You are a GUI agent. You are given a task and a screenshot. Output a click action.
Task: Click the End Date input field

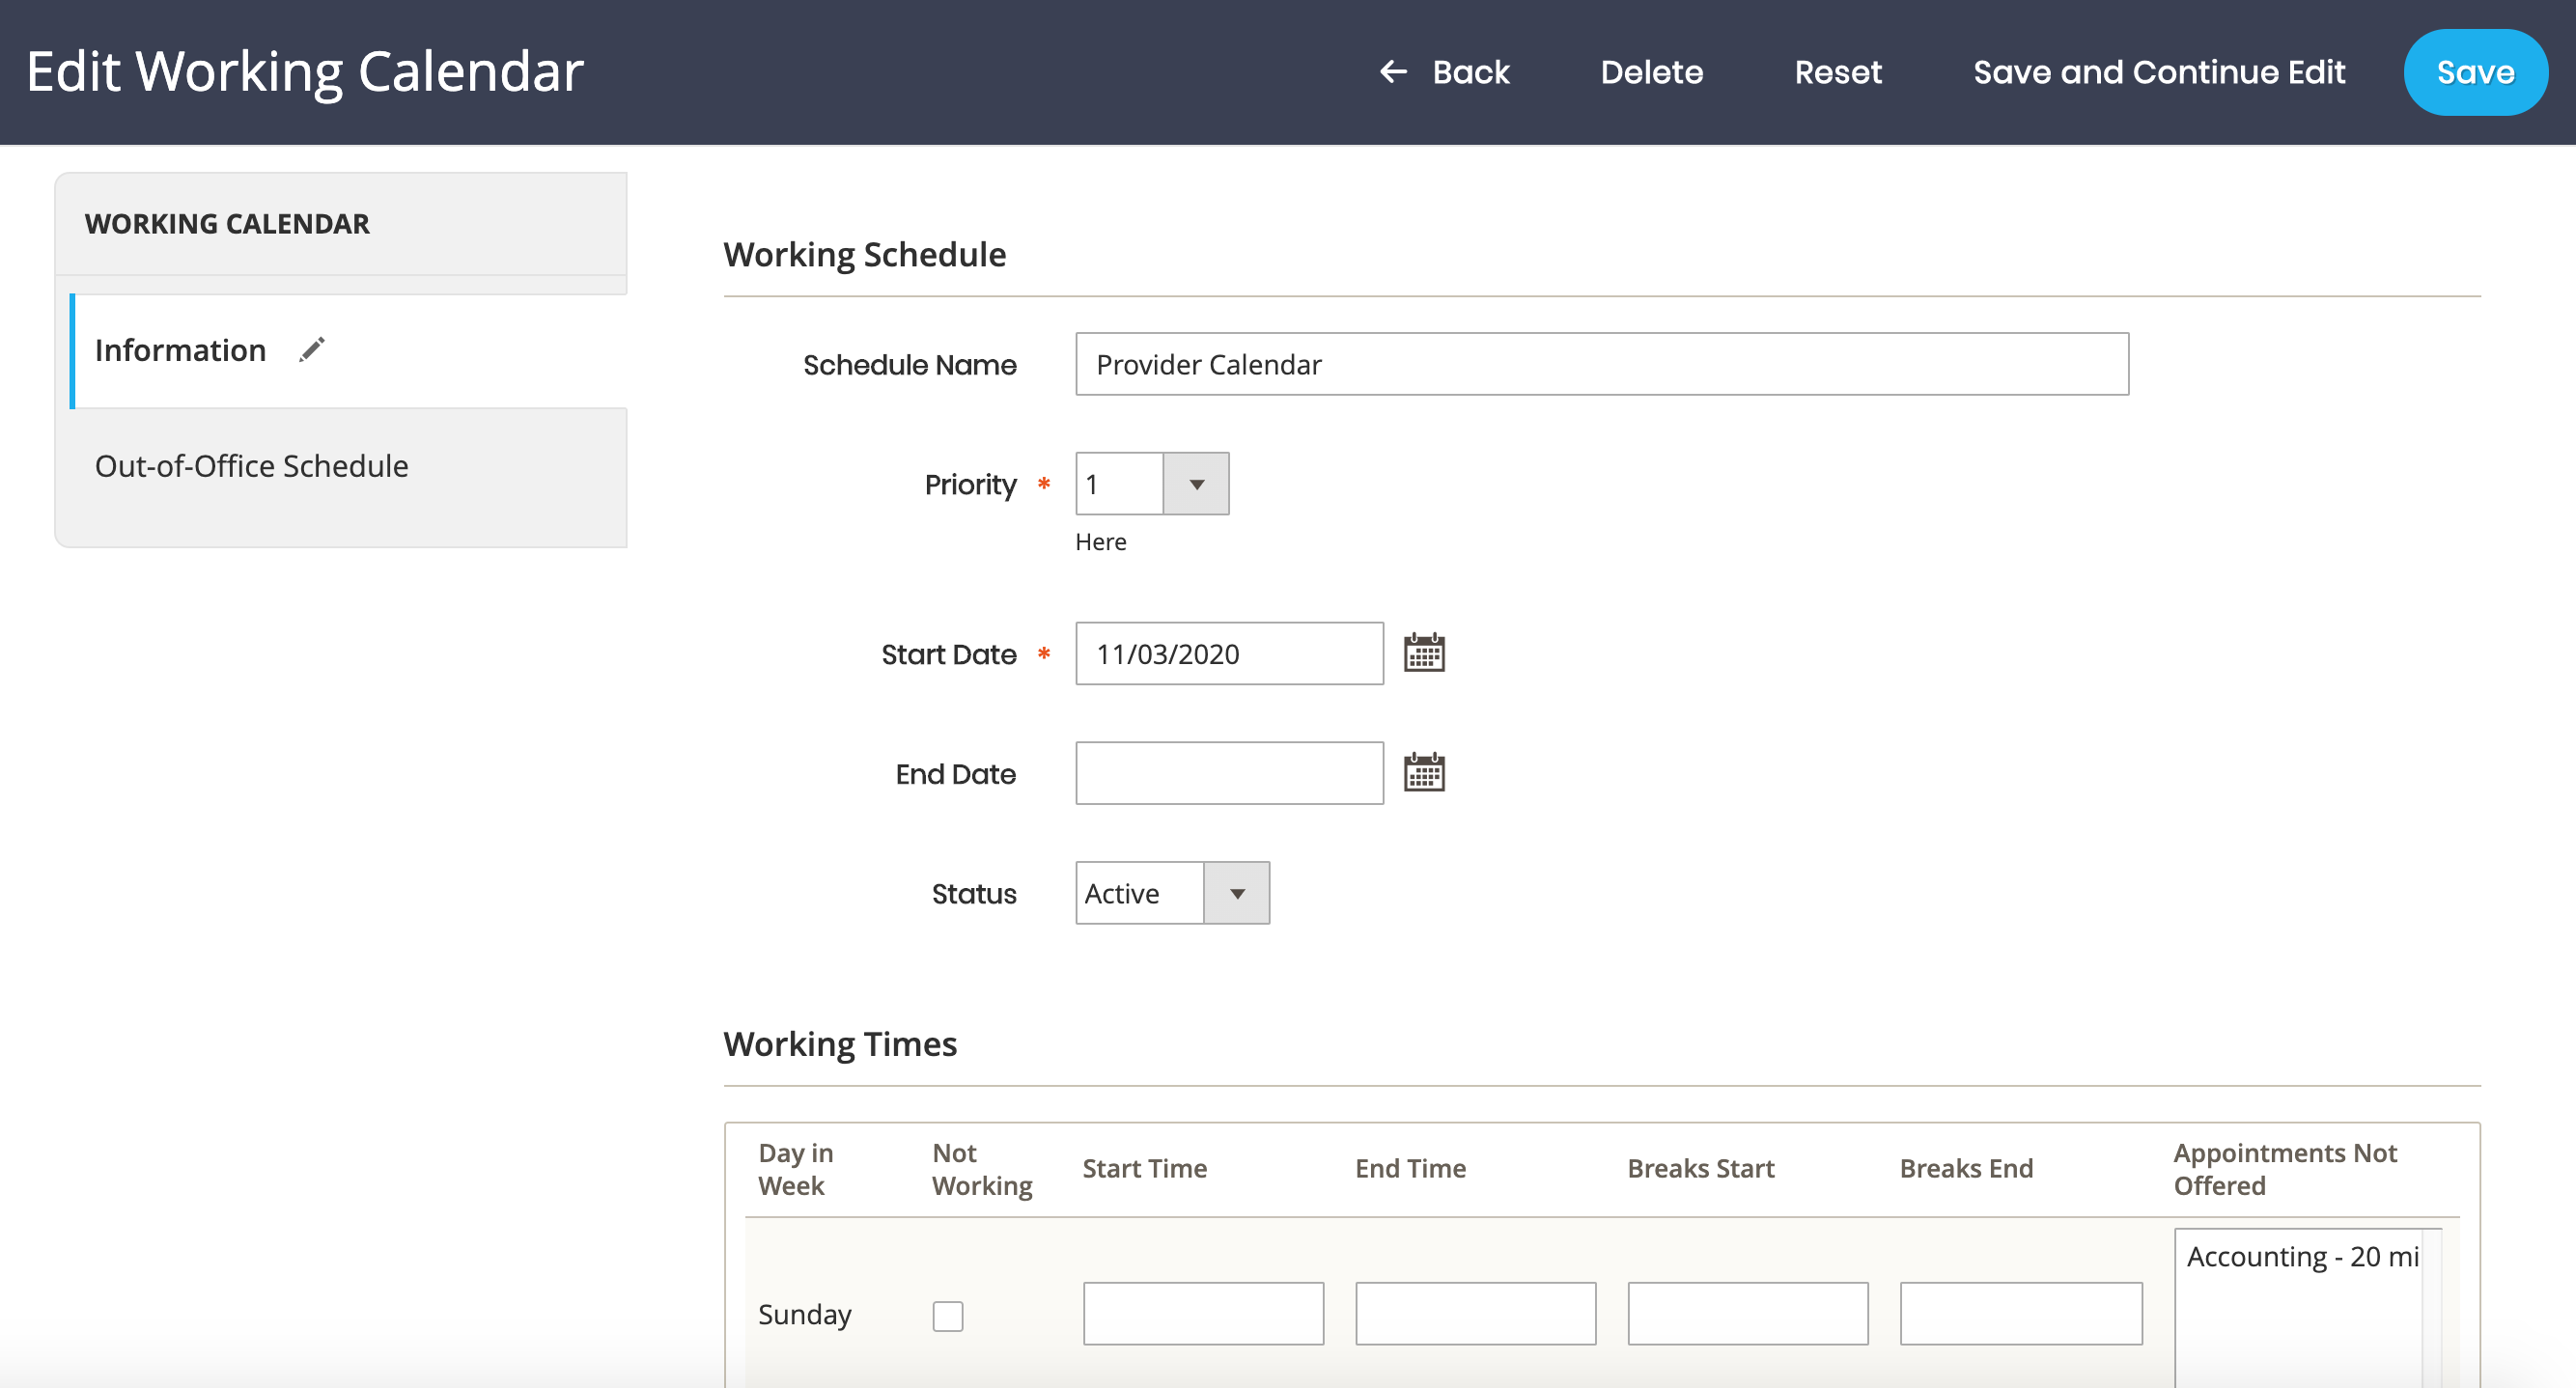pos(1229,773)
